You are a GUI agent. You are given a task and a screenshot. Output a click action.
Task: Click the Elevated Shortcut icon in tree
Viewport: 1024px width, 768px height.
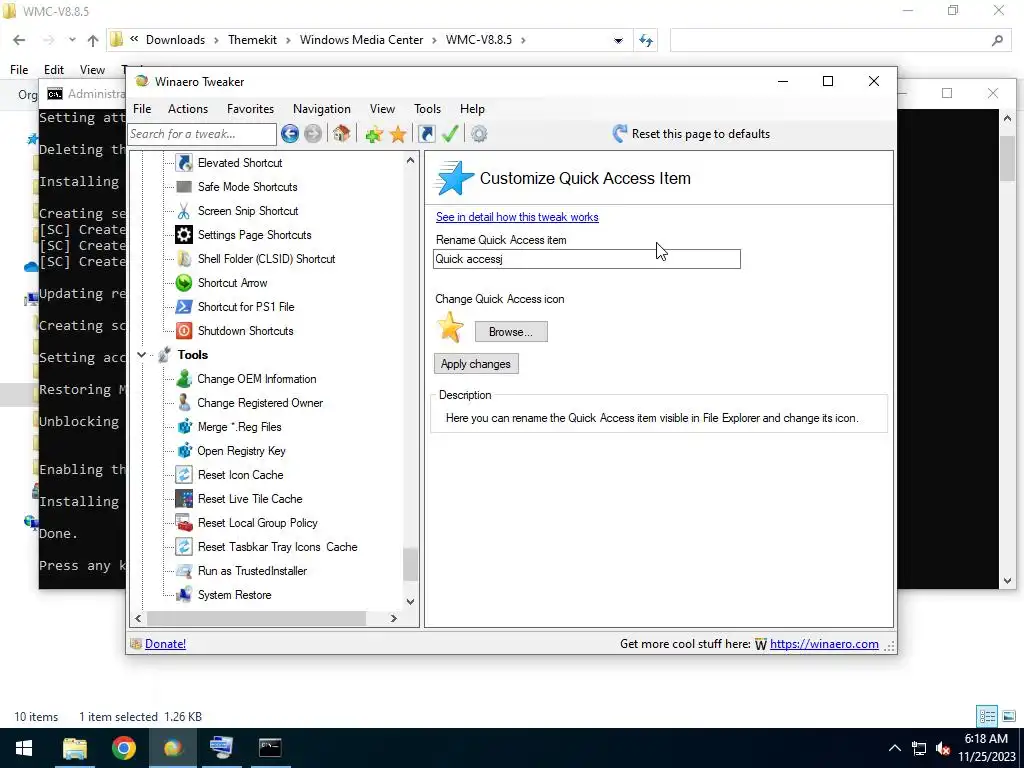[x=184, y=163]
